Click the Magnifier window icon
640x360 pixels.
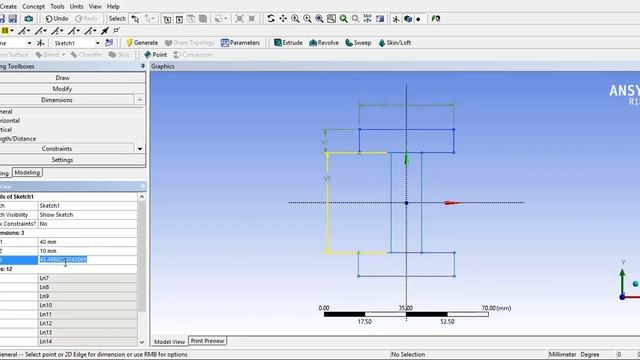331,18
